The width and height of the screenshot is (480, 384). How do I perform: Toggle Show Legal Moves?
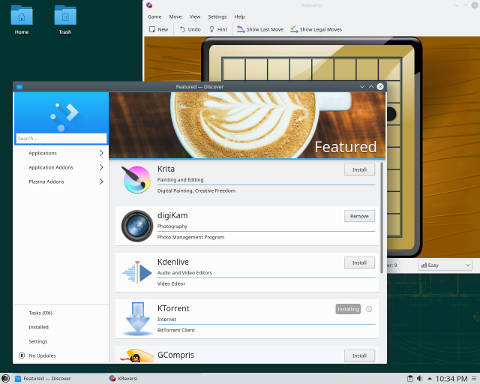point(316,29)
